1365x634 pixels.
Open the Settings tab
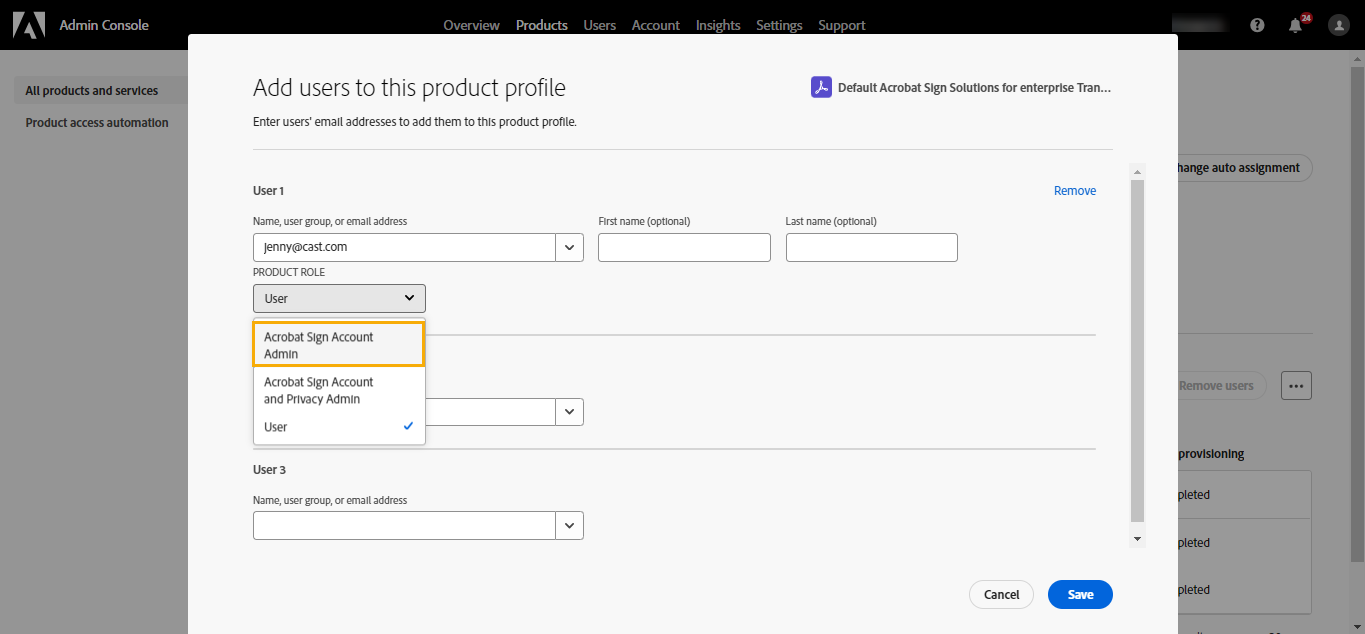(779, 25)
